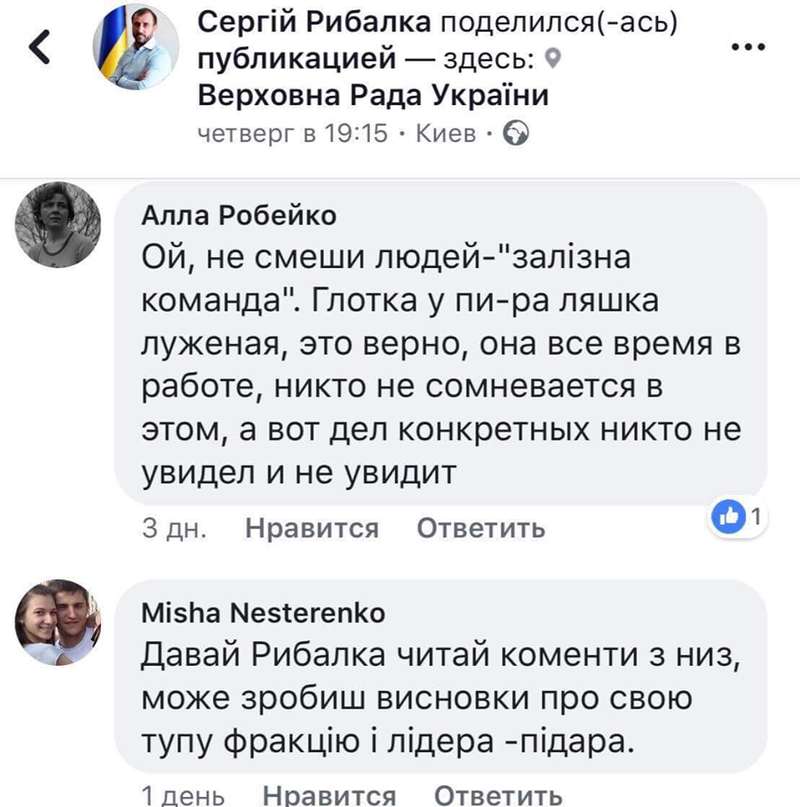Reply to Алла Робейко's comment via Ответить
Screen dimensions: 800x807
pos(481,528)
